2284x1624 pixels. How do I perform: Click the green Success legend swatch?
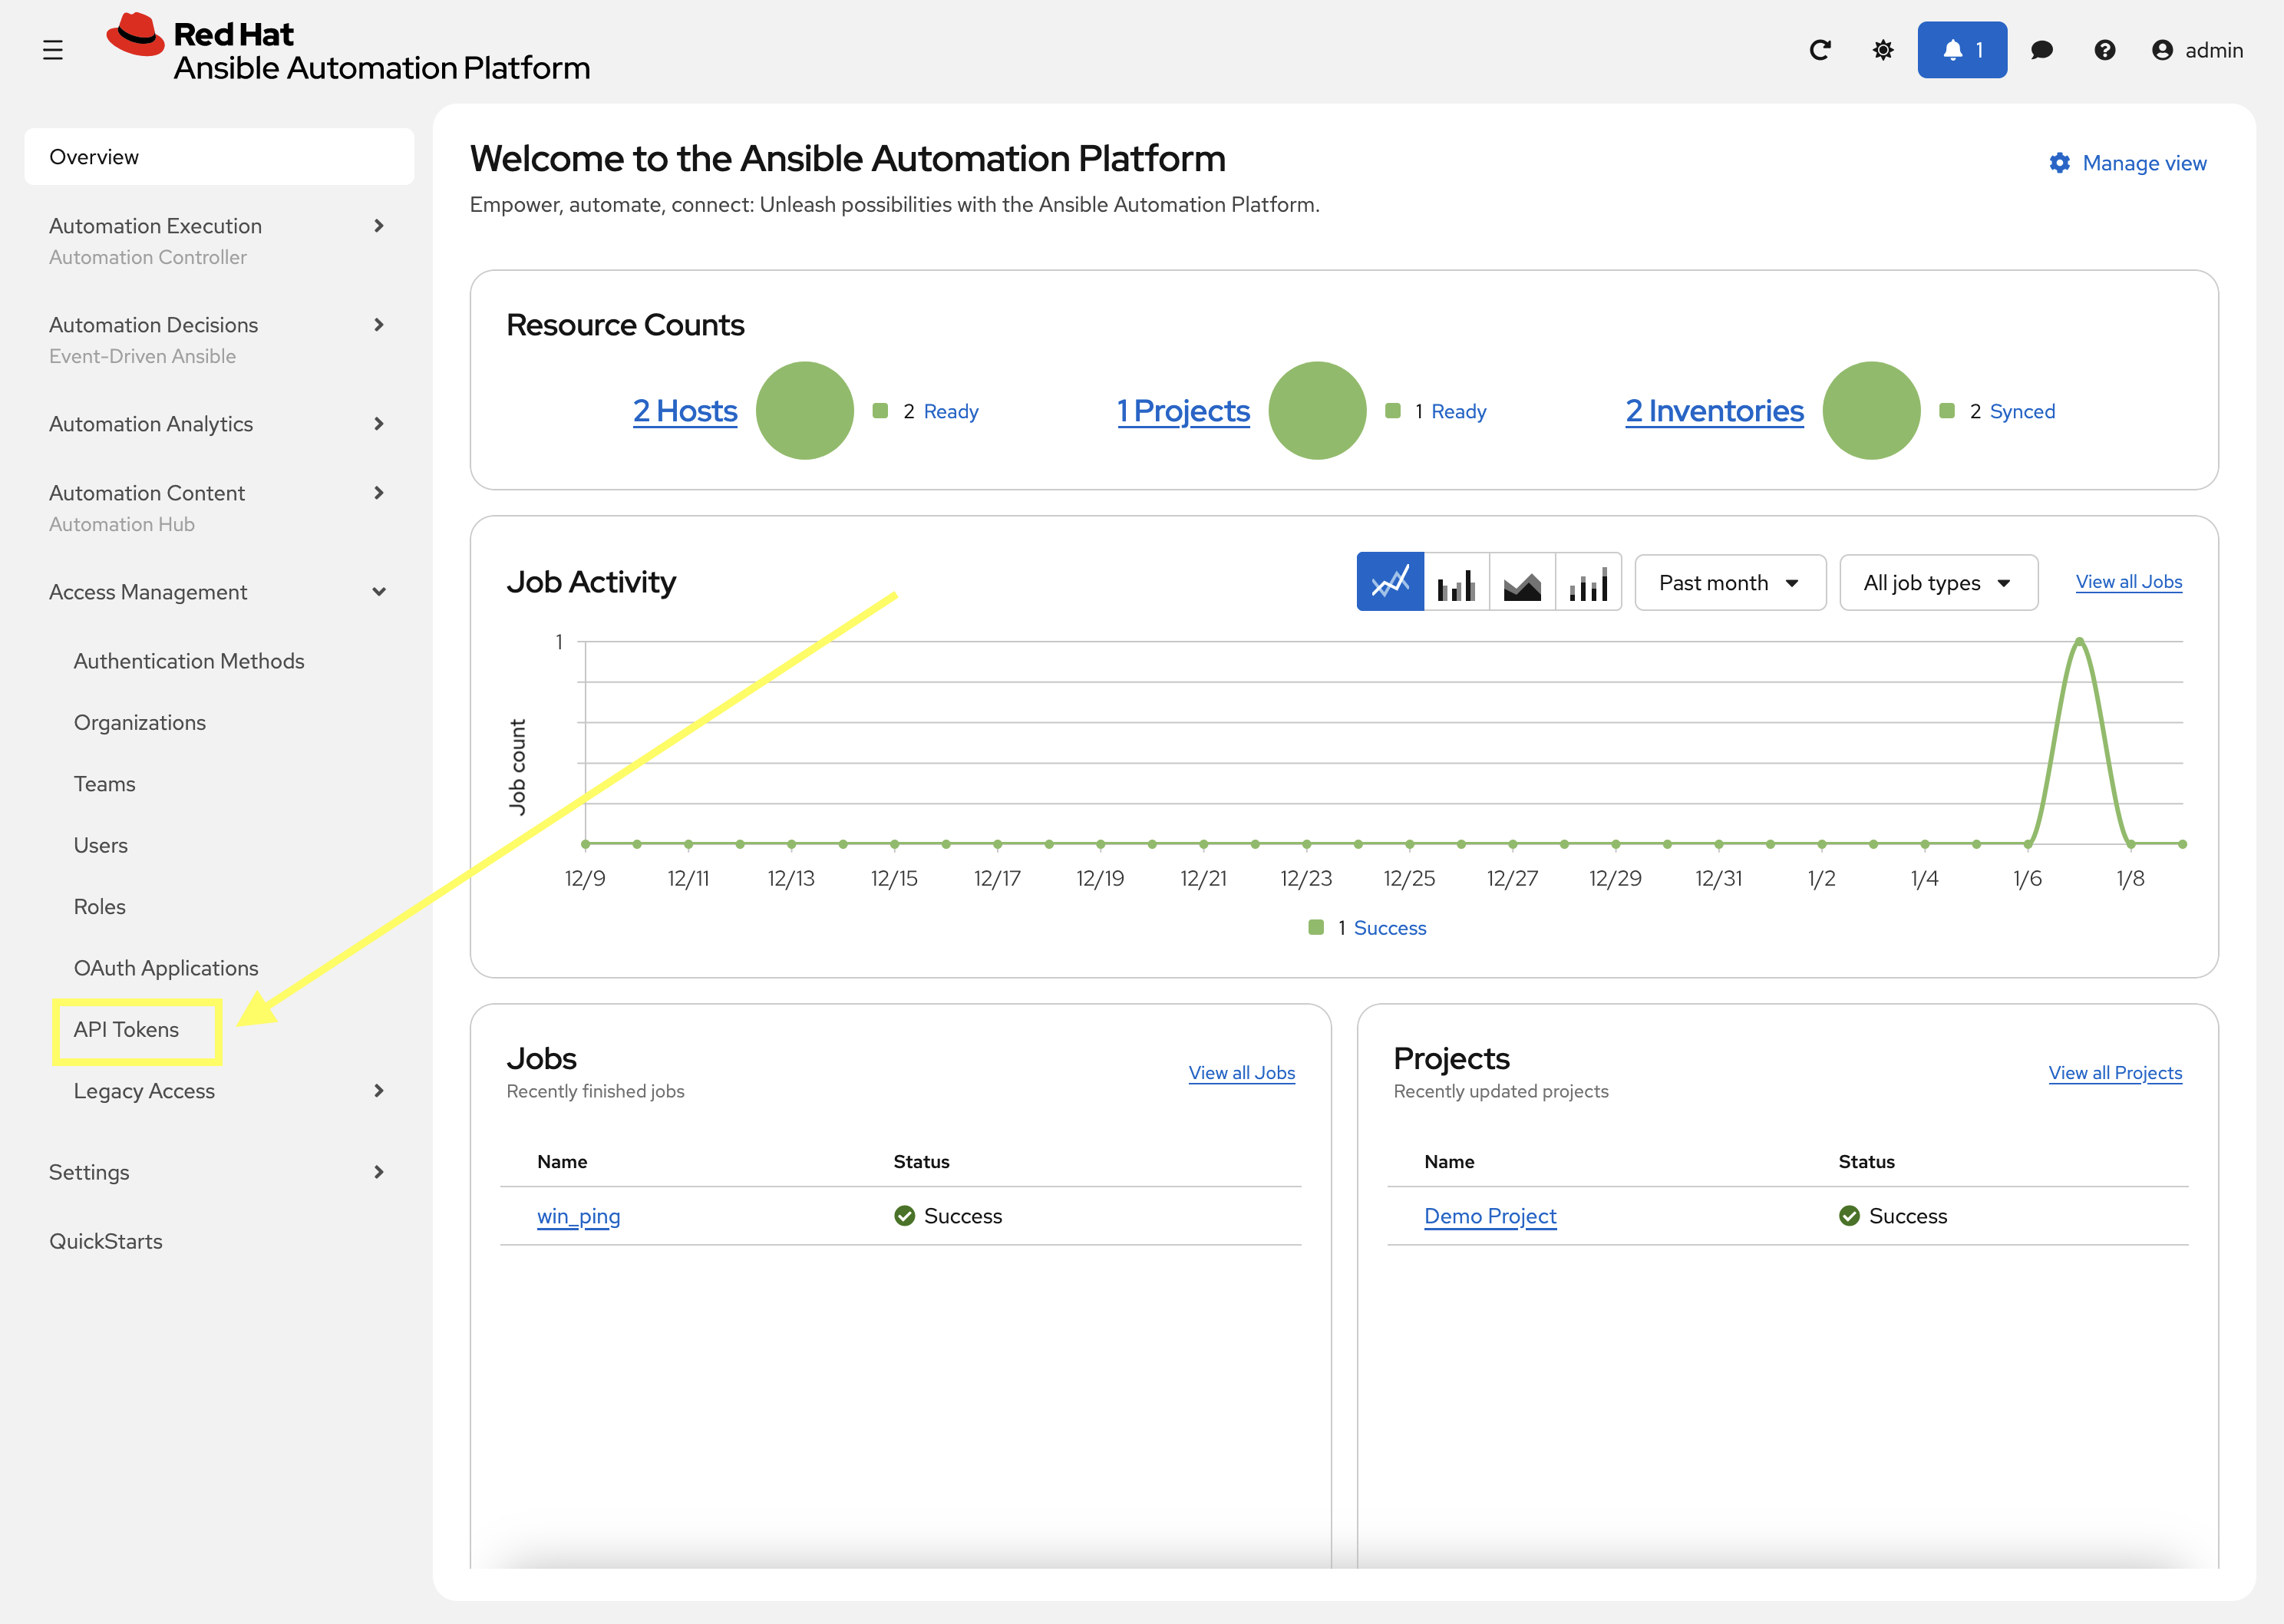click(x=1316, y=928)
